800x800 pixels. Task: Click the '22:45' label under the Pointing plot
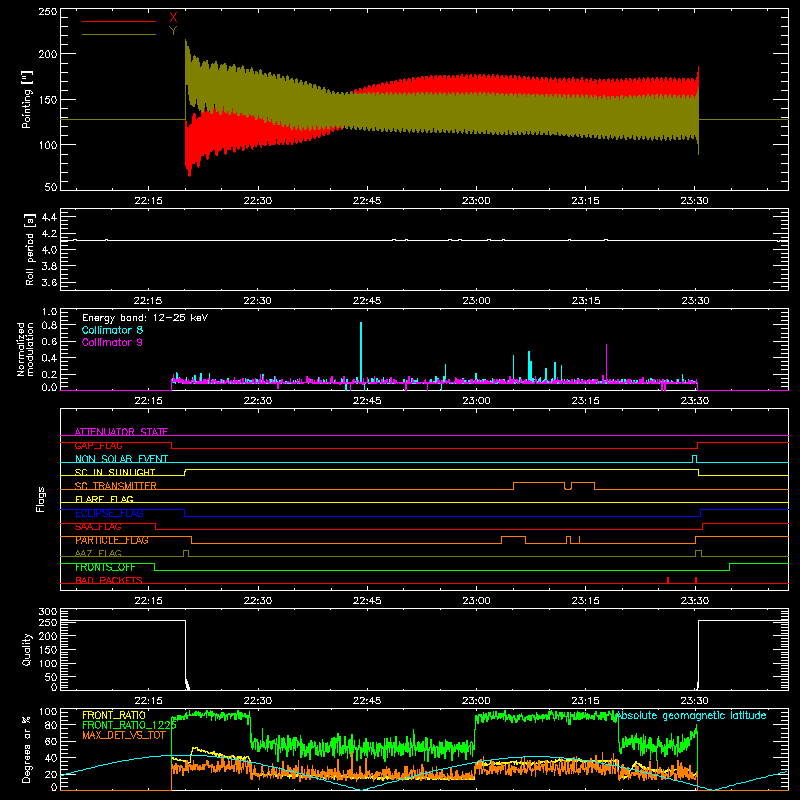point(367,201)
